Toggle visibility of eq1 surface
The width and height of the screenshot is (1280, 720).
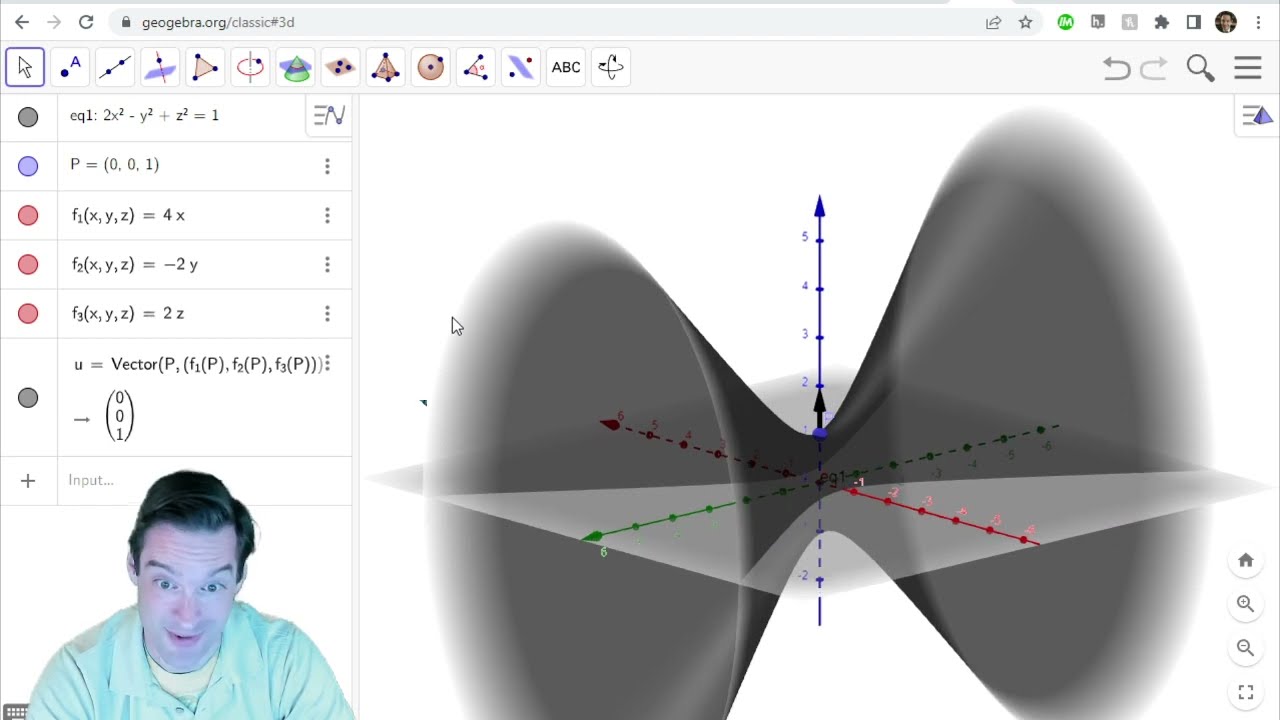coord(28,117)
